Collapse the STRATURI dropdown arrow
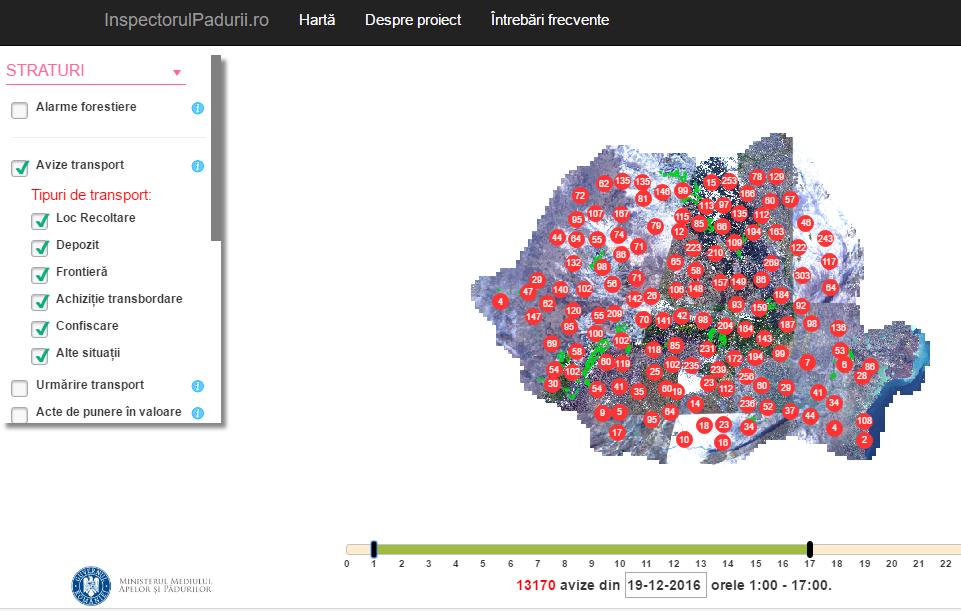961x611 pixels. (x=177, y=72)
